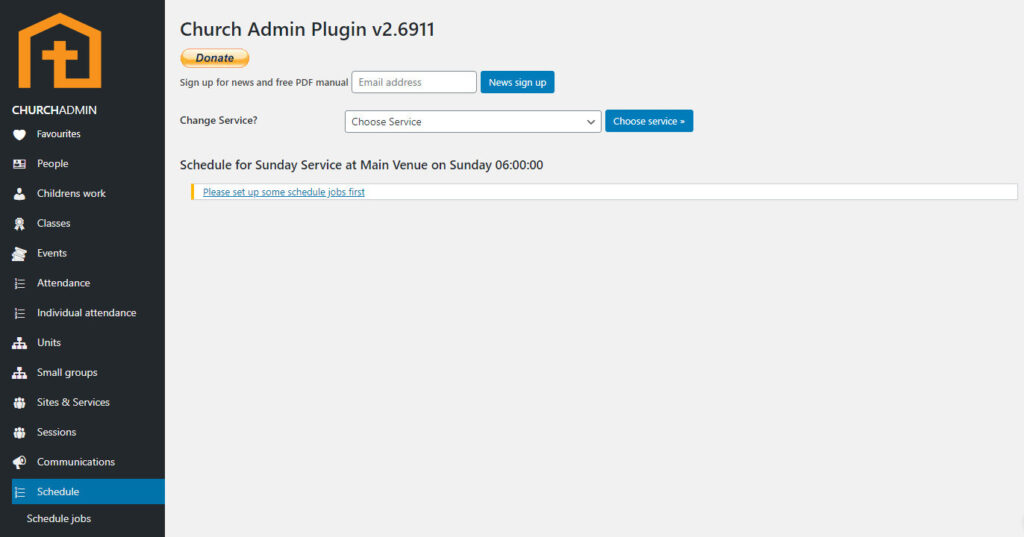Click the megaphone icon beside Communications
This screenshot has width=1024, height=537.
point(19,462)
